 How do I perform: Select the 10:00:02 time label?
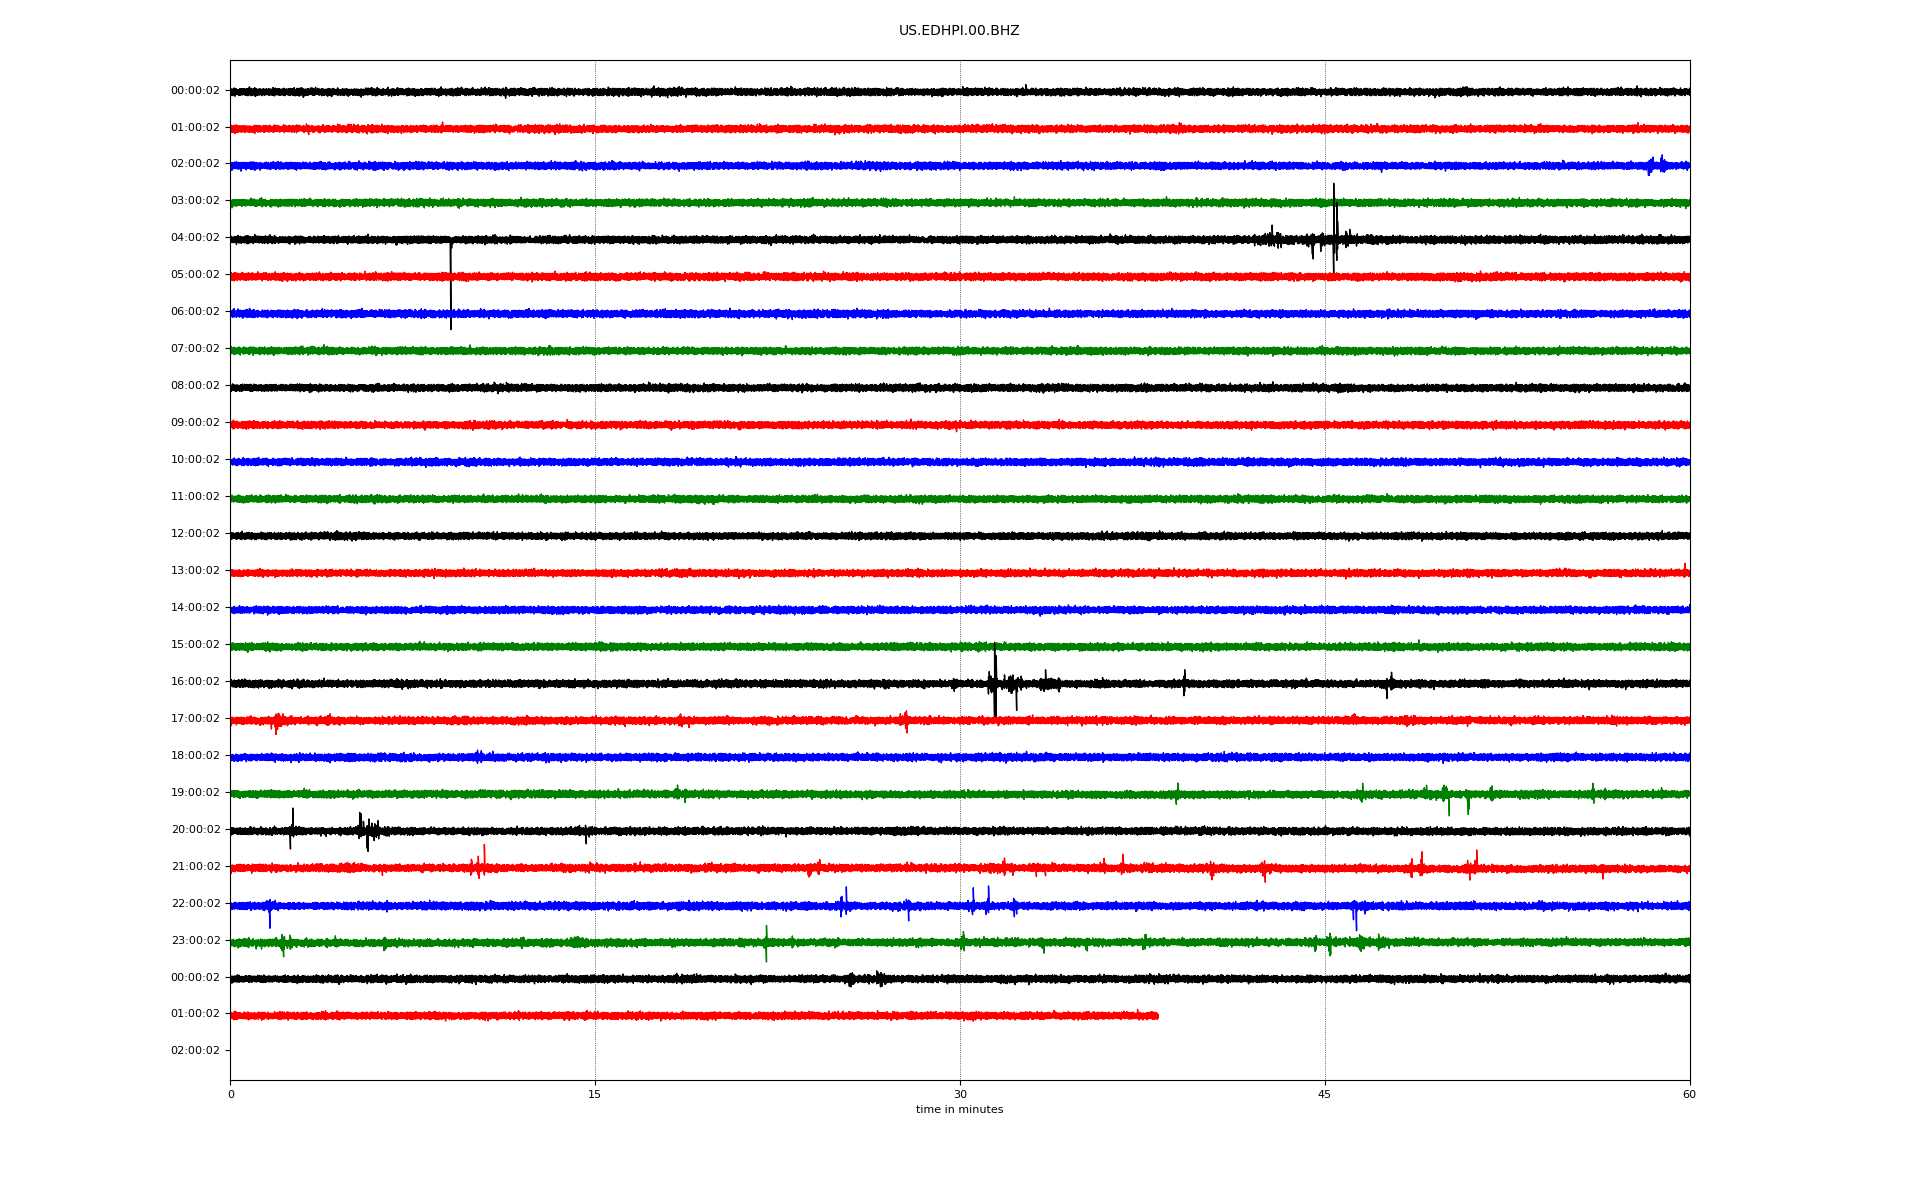coord(195,460)
